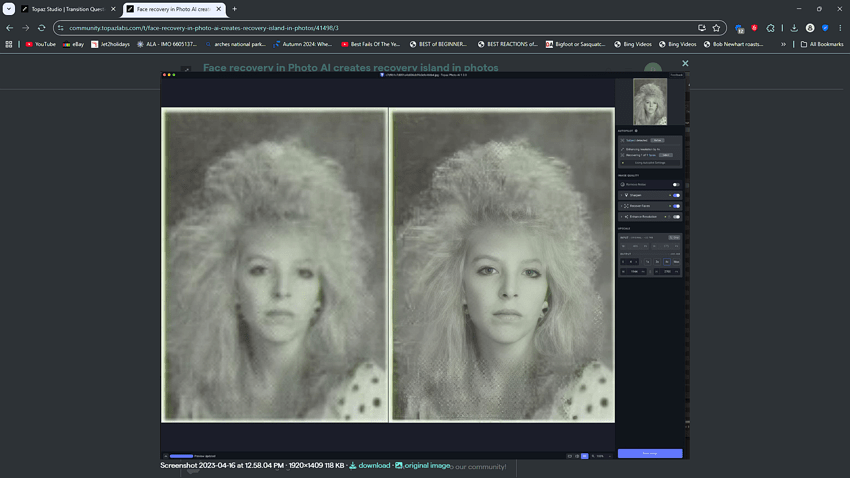Image resolution: width=850 pixels, height=478 pixels.
Task: Expand the Recover Faces settings section
Action: (x=622, y=206)
